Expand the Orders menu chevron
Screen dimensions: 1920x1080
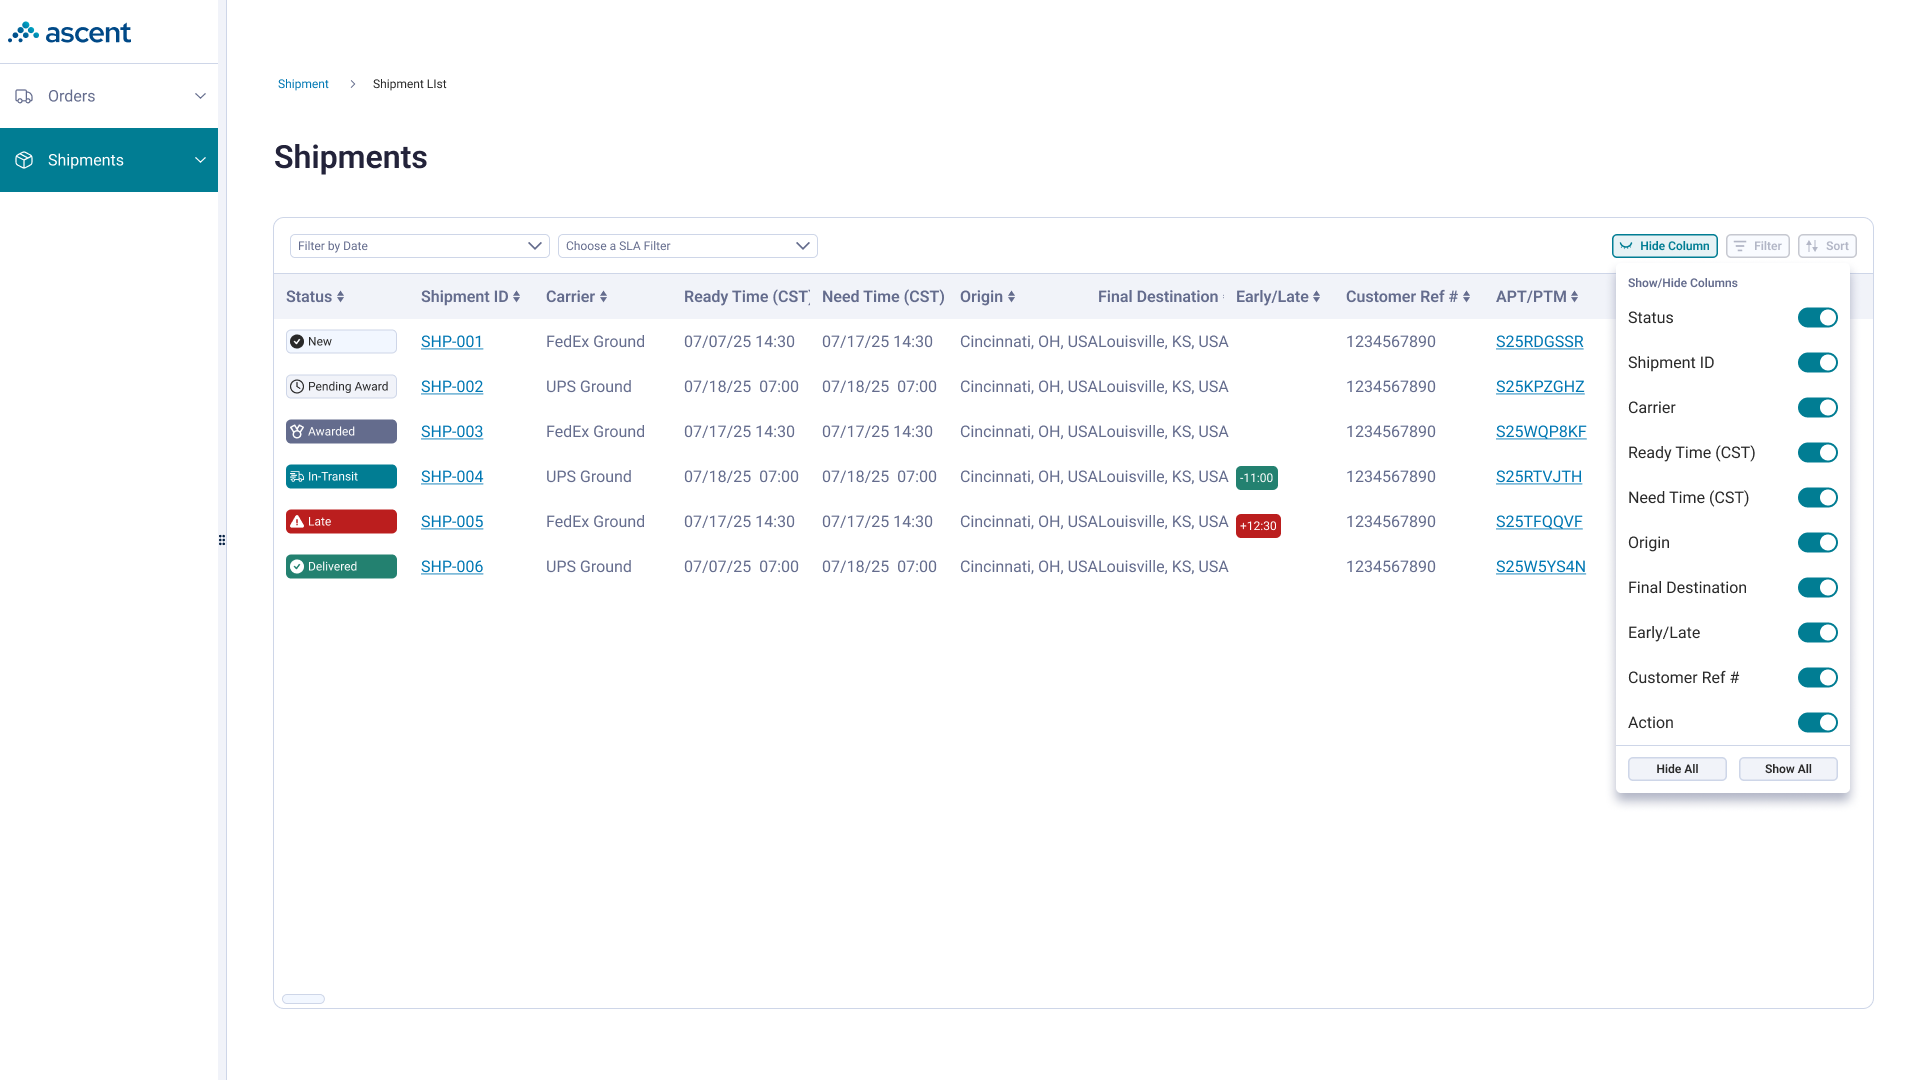point(200,96)
